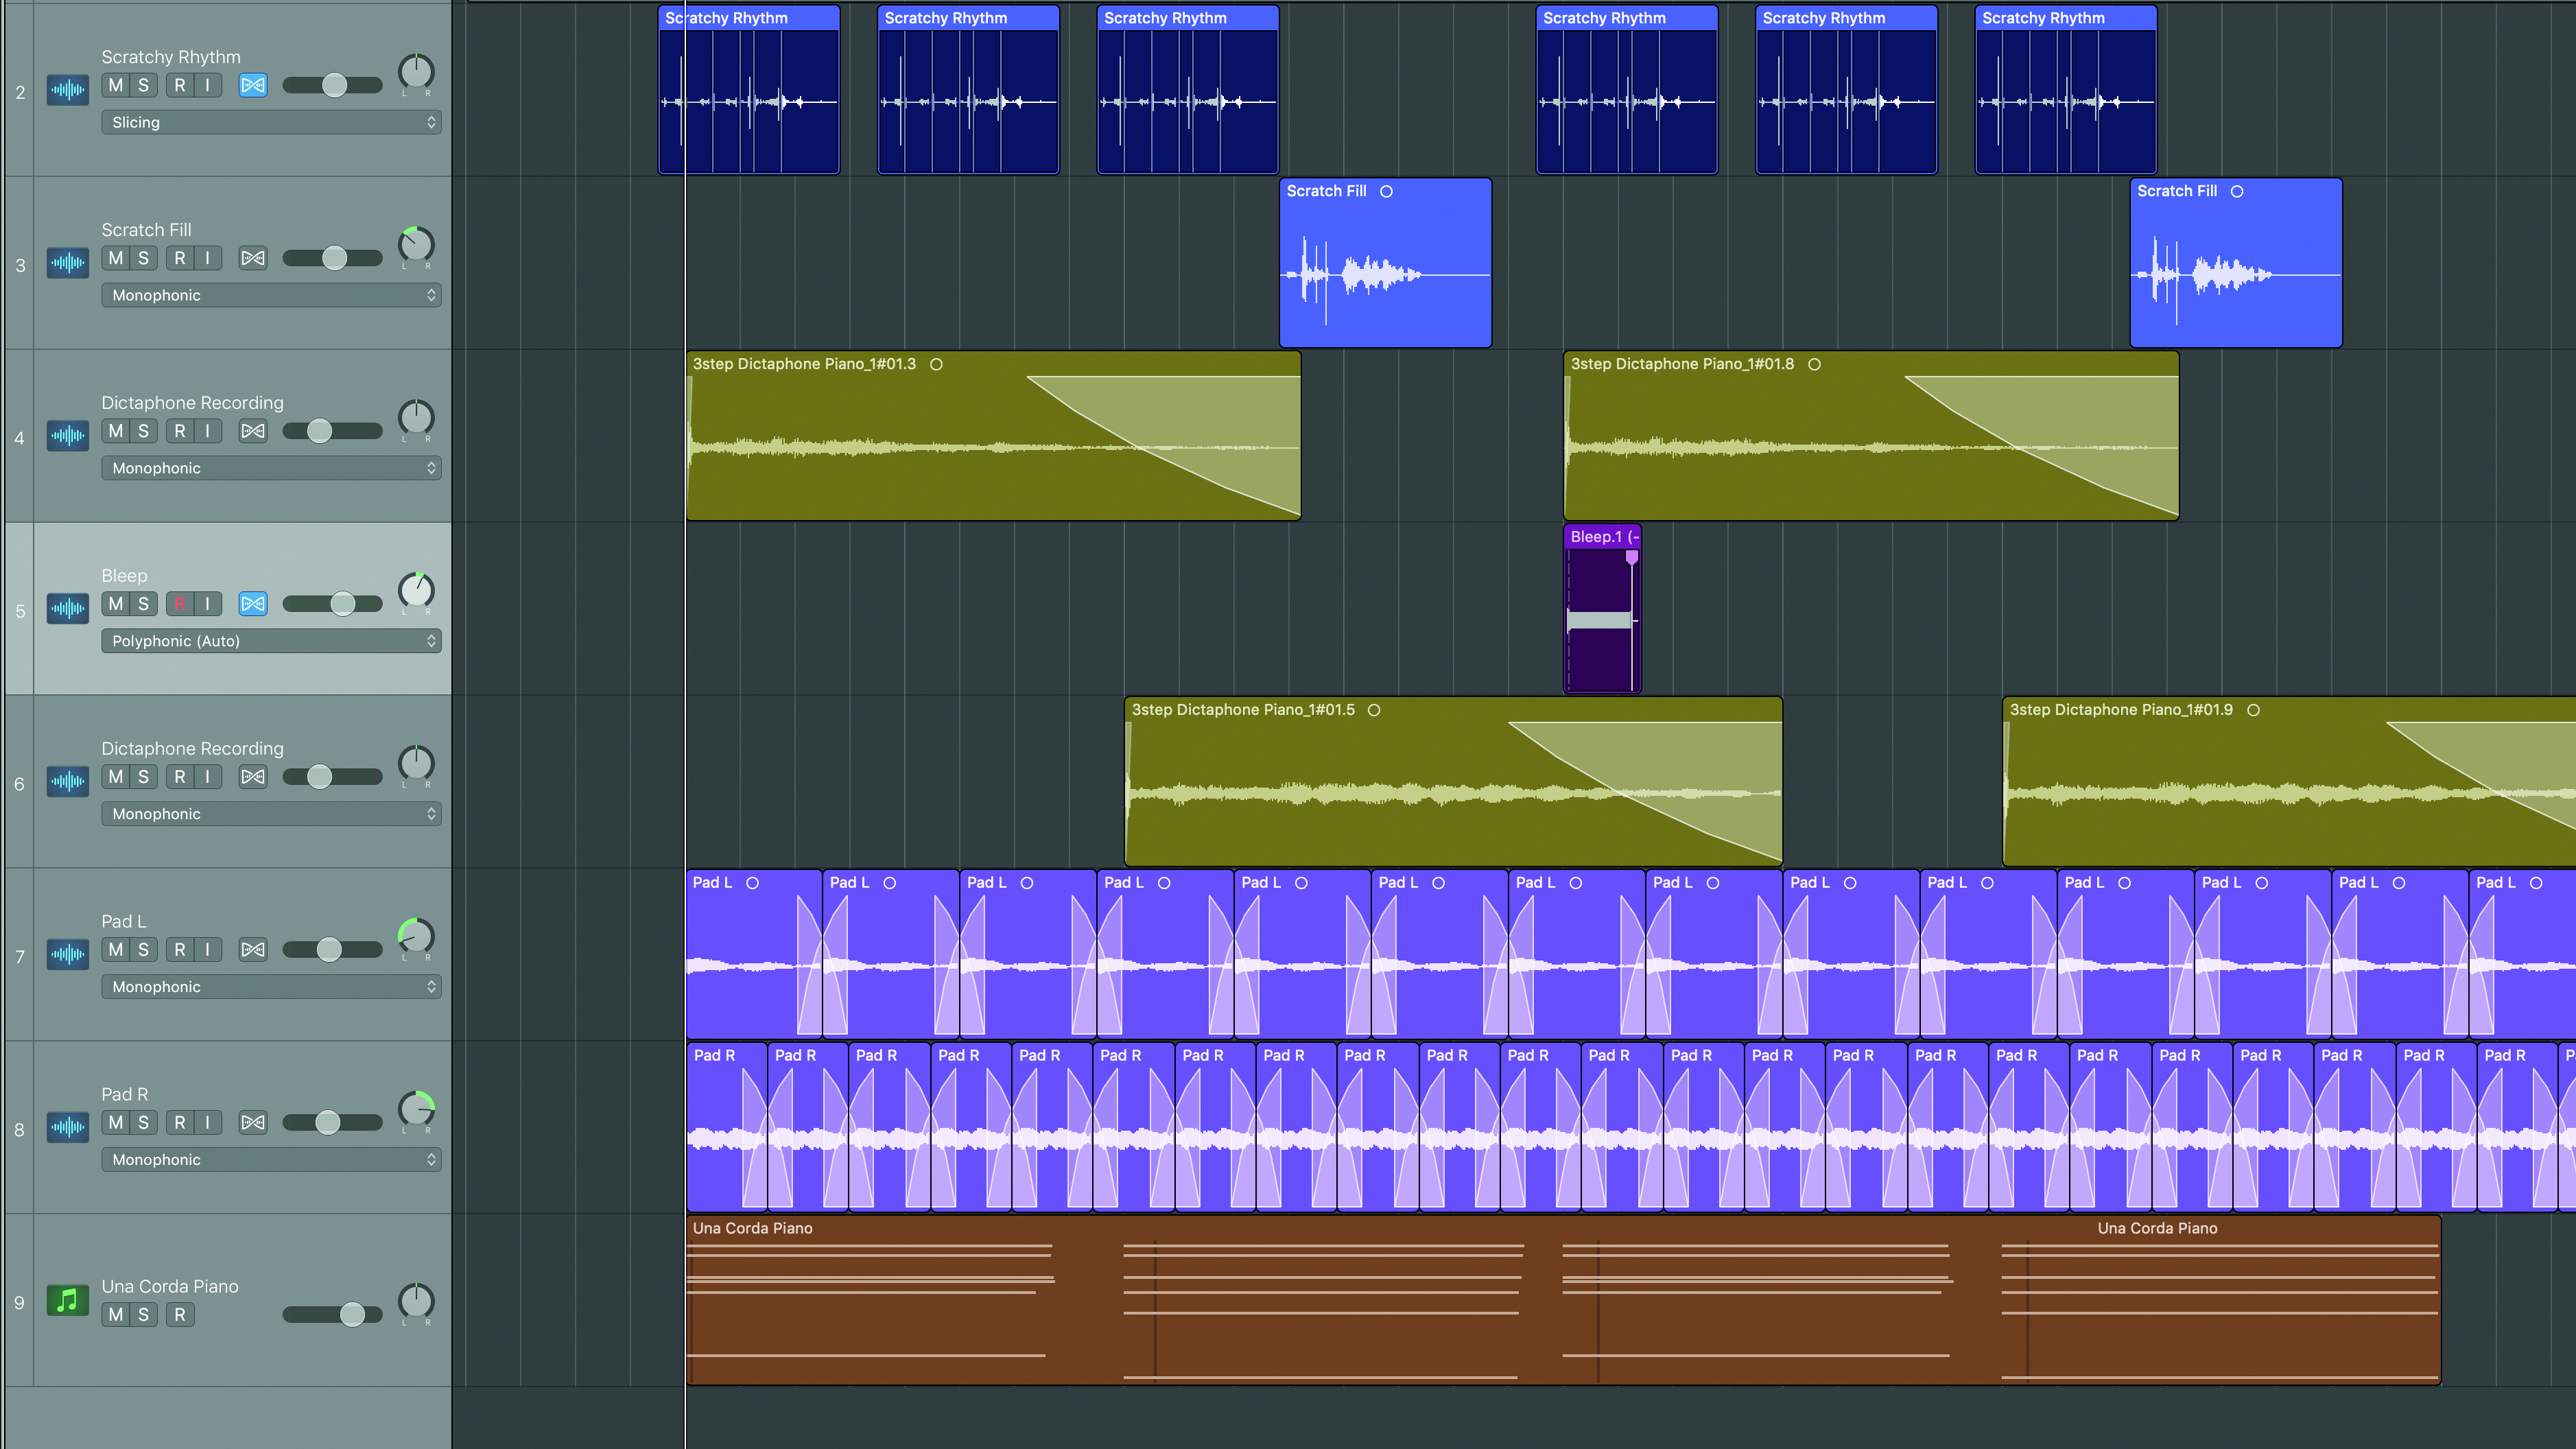
Task: Click the Pad L track icon
Action: [68, 954]
